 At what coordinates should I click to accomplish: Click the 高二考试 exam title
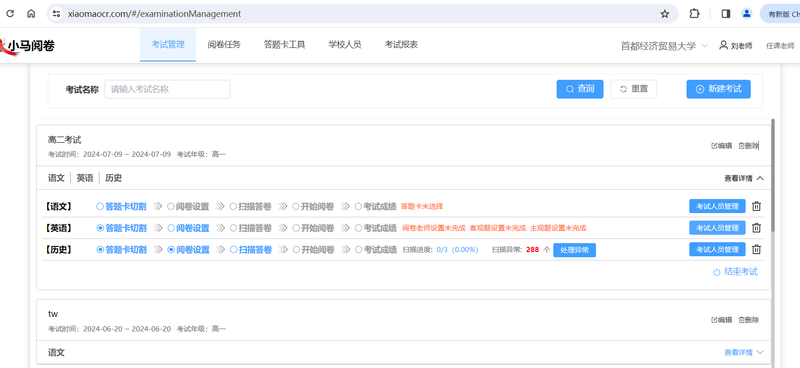point(64,140)
